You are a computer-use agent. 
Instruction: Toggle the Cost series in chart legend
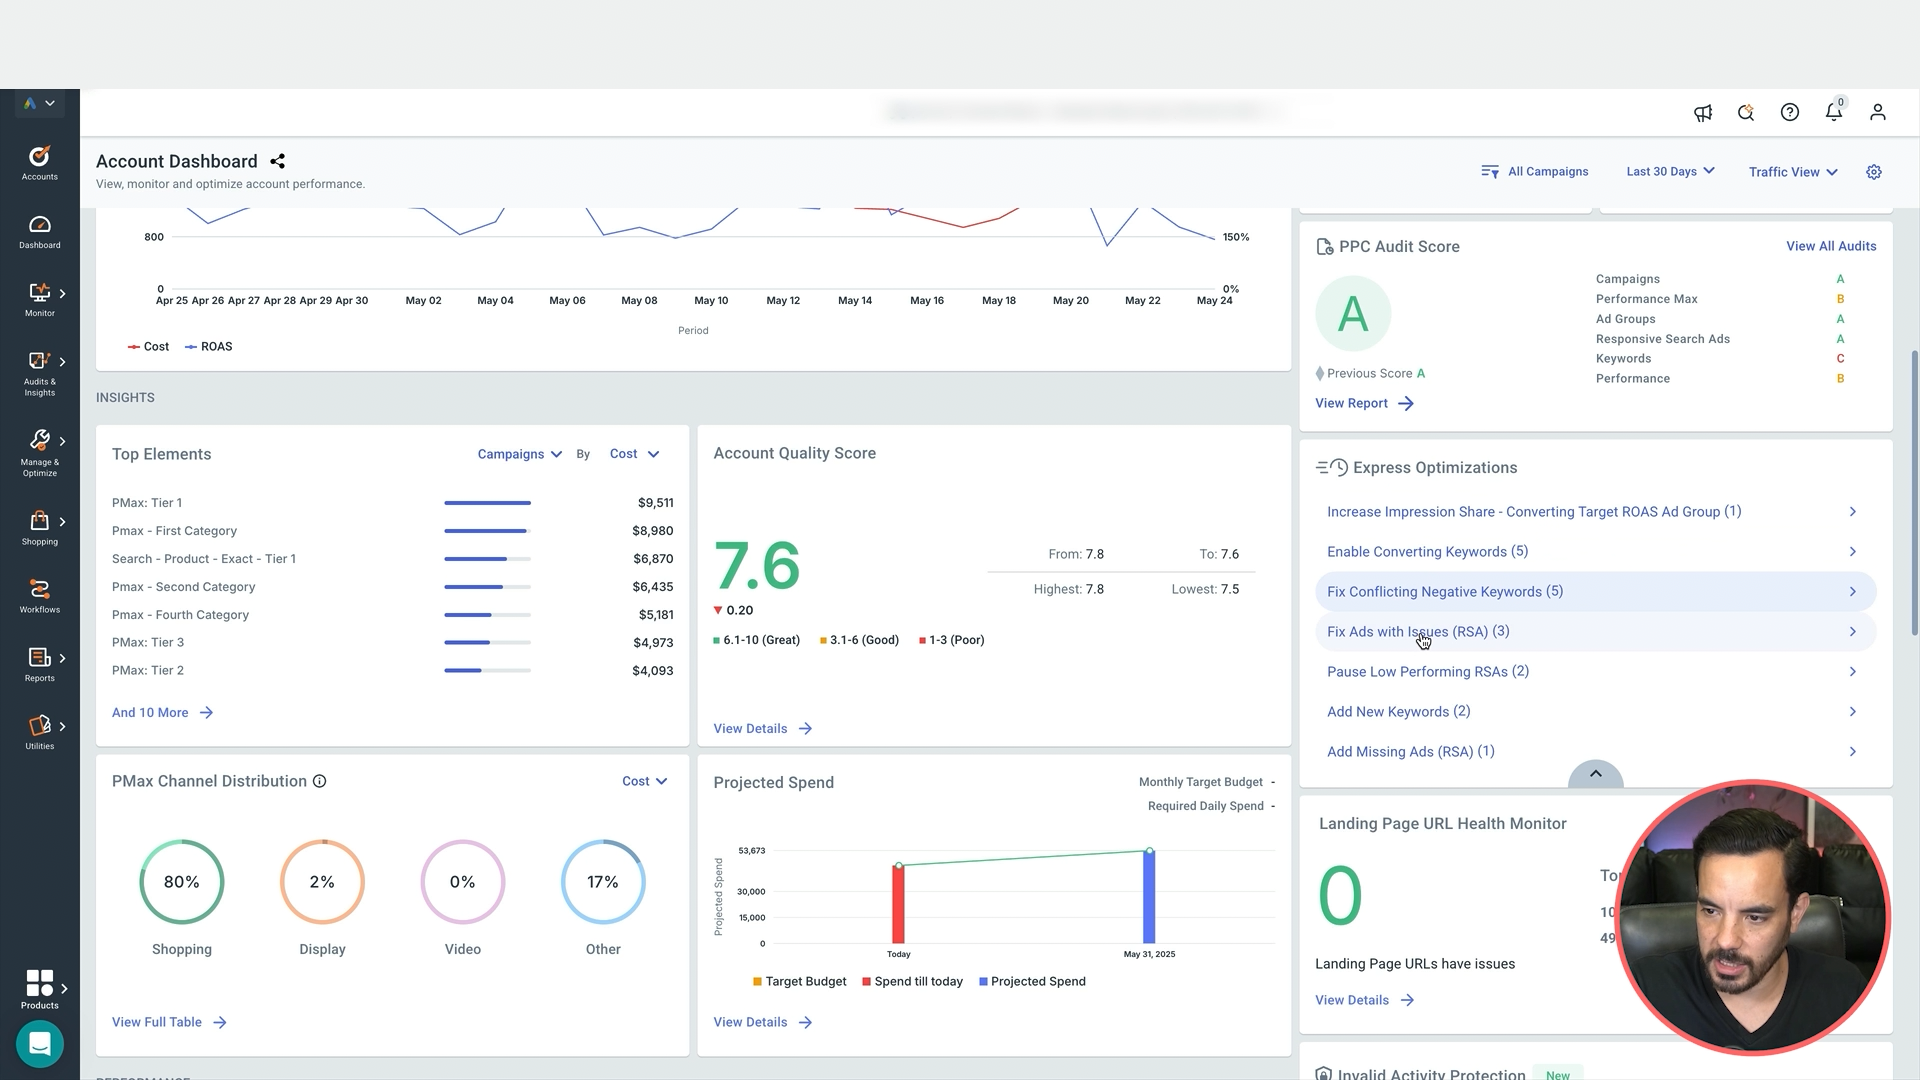click(x=148, y=347)
